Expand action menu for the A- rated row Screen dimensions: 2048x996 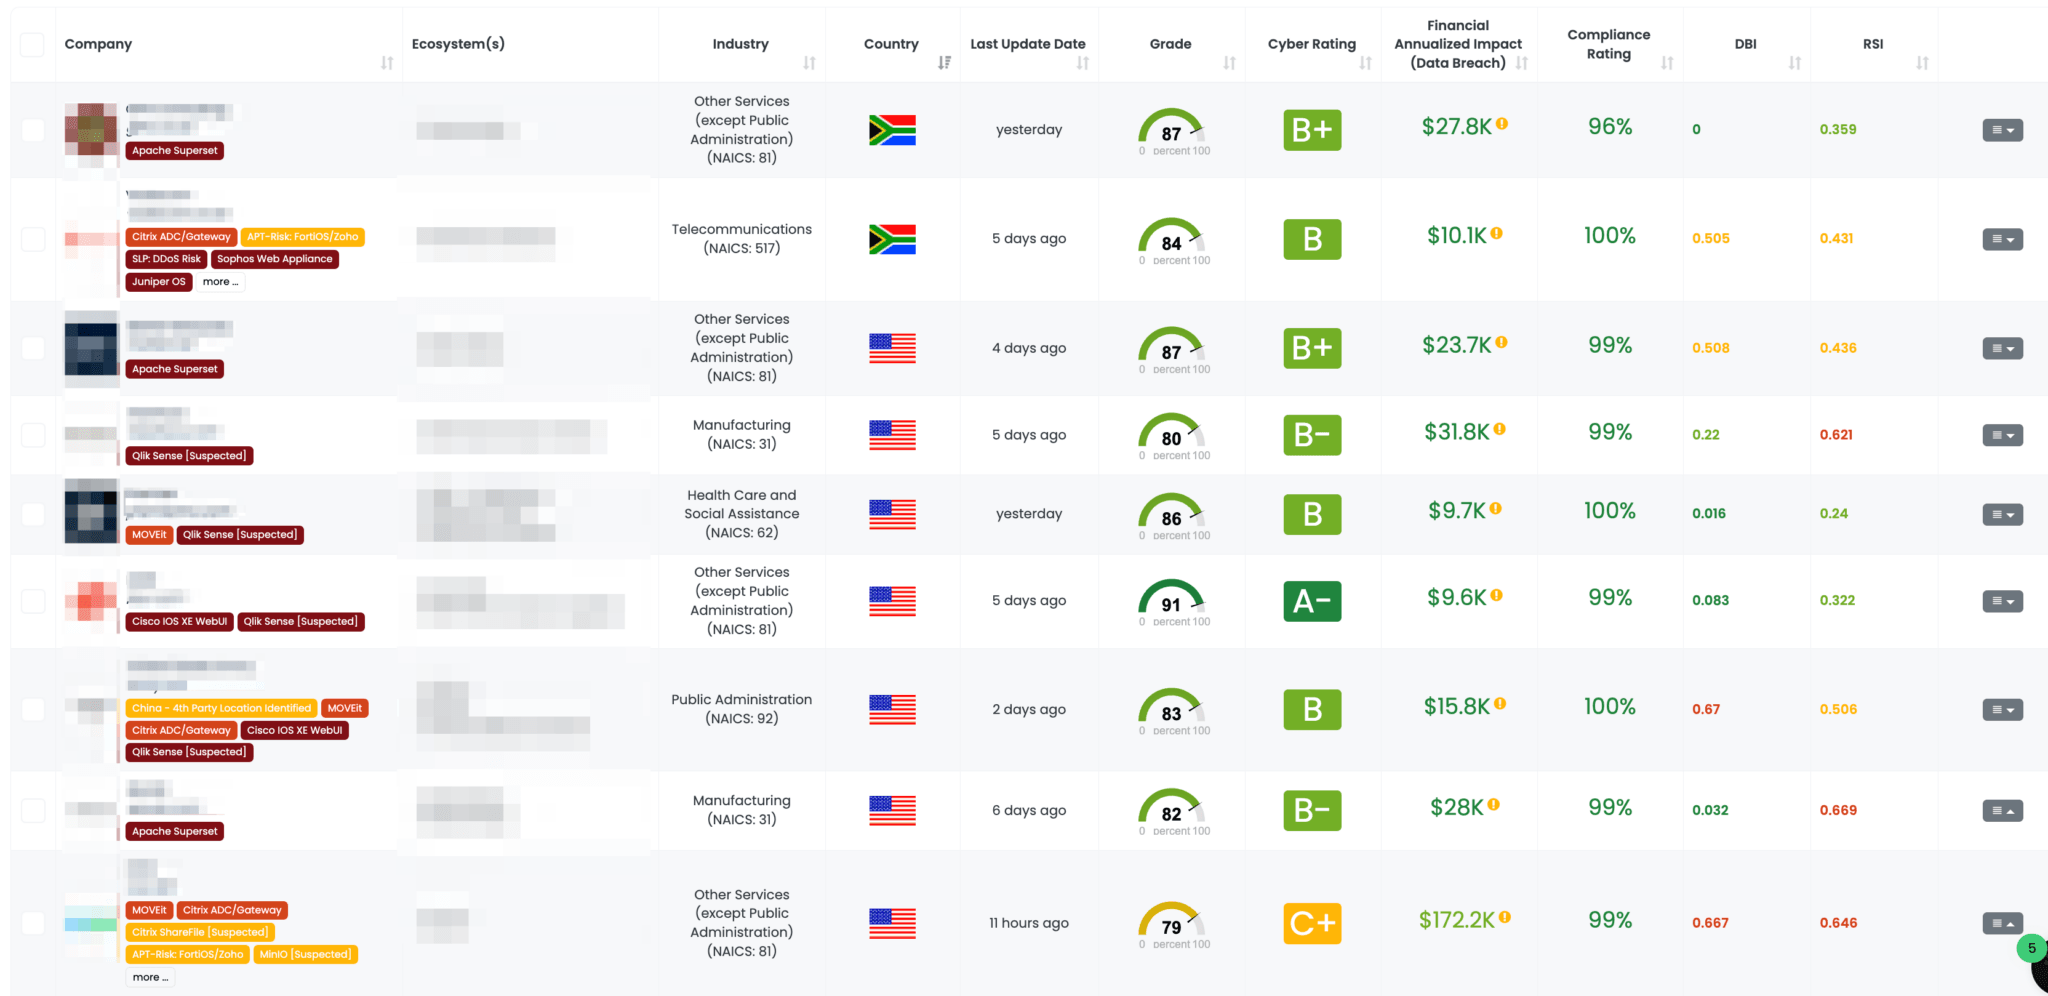pos(2002,601)
